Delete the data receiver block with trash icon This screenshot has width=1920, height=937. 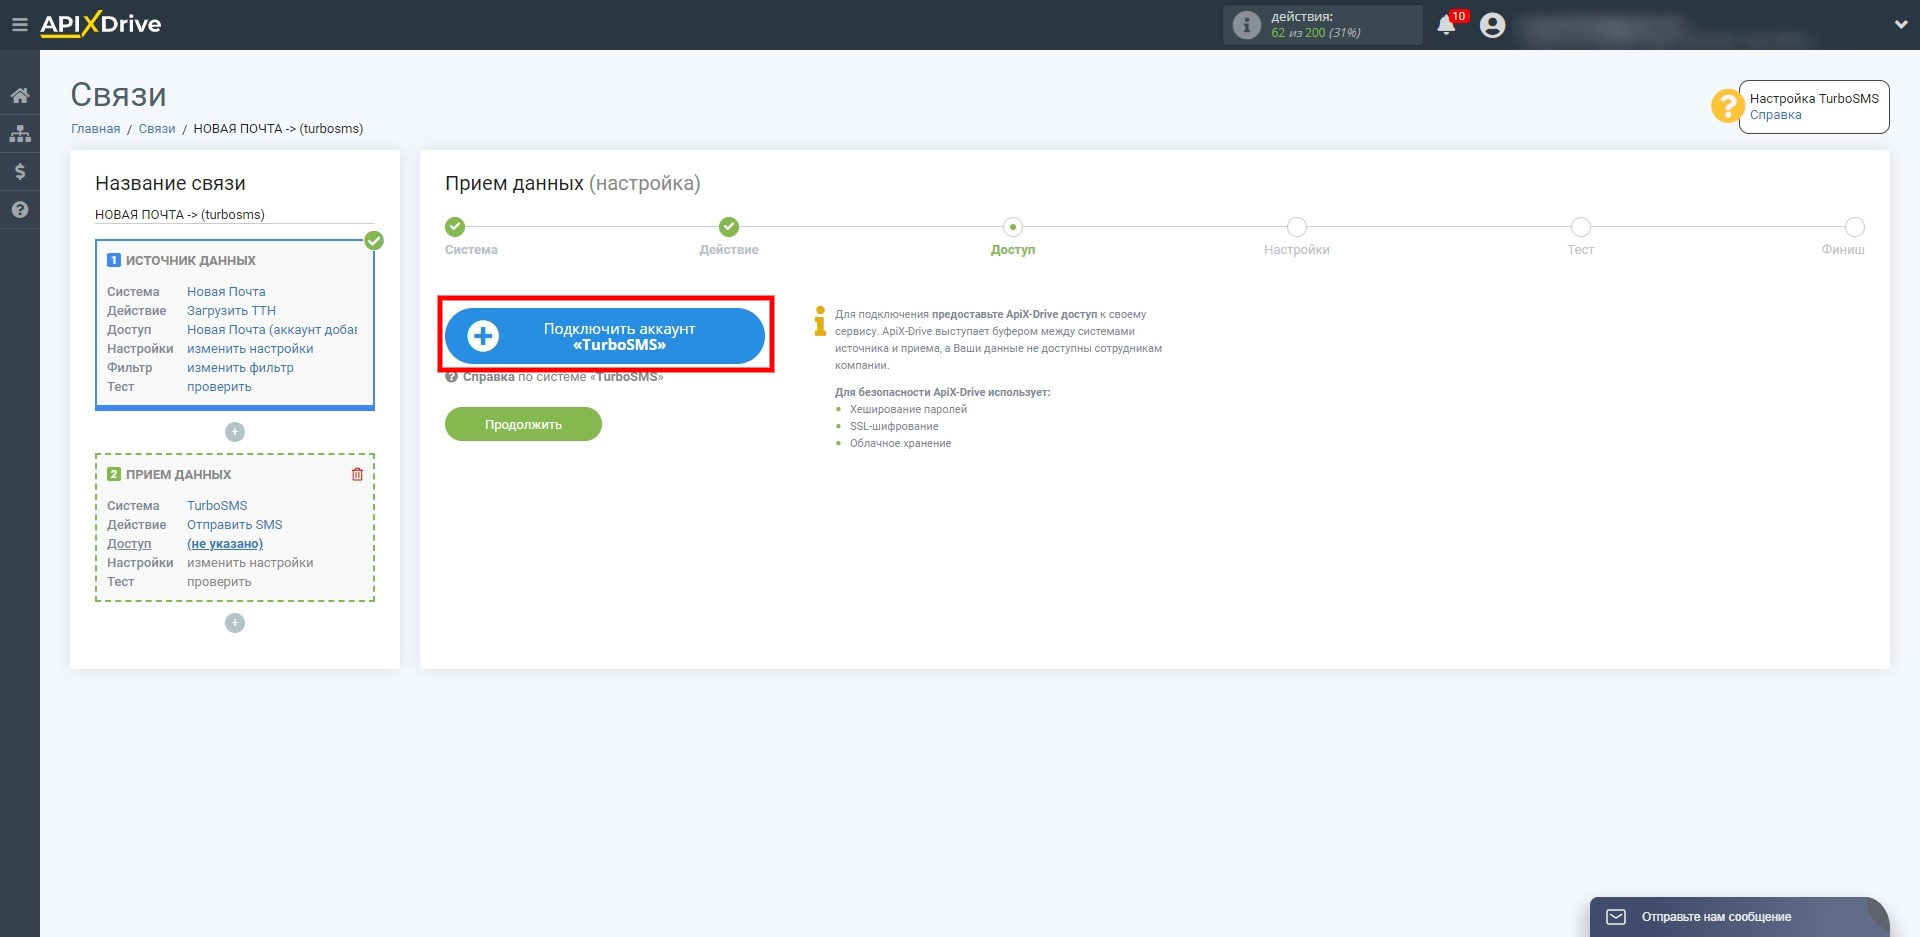coord(357,474)
